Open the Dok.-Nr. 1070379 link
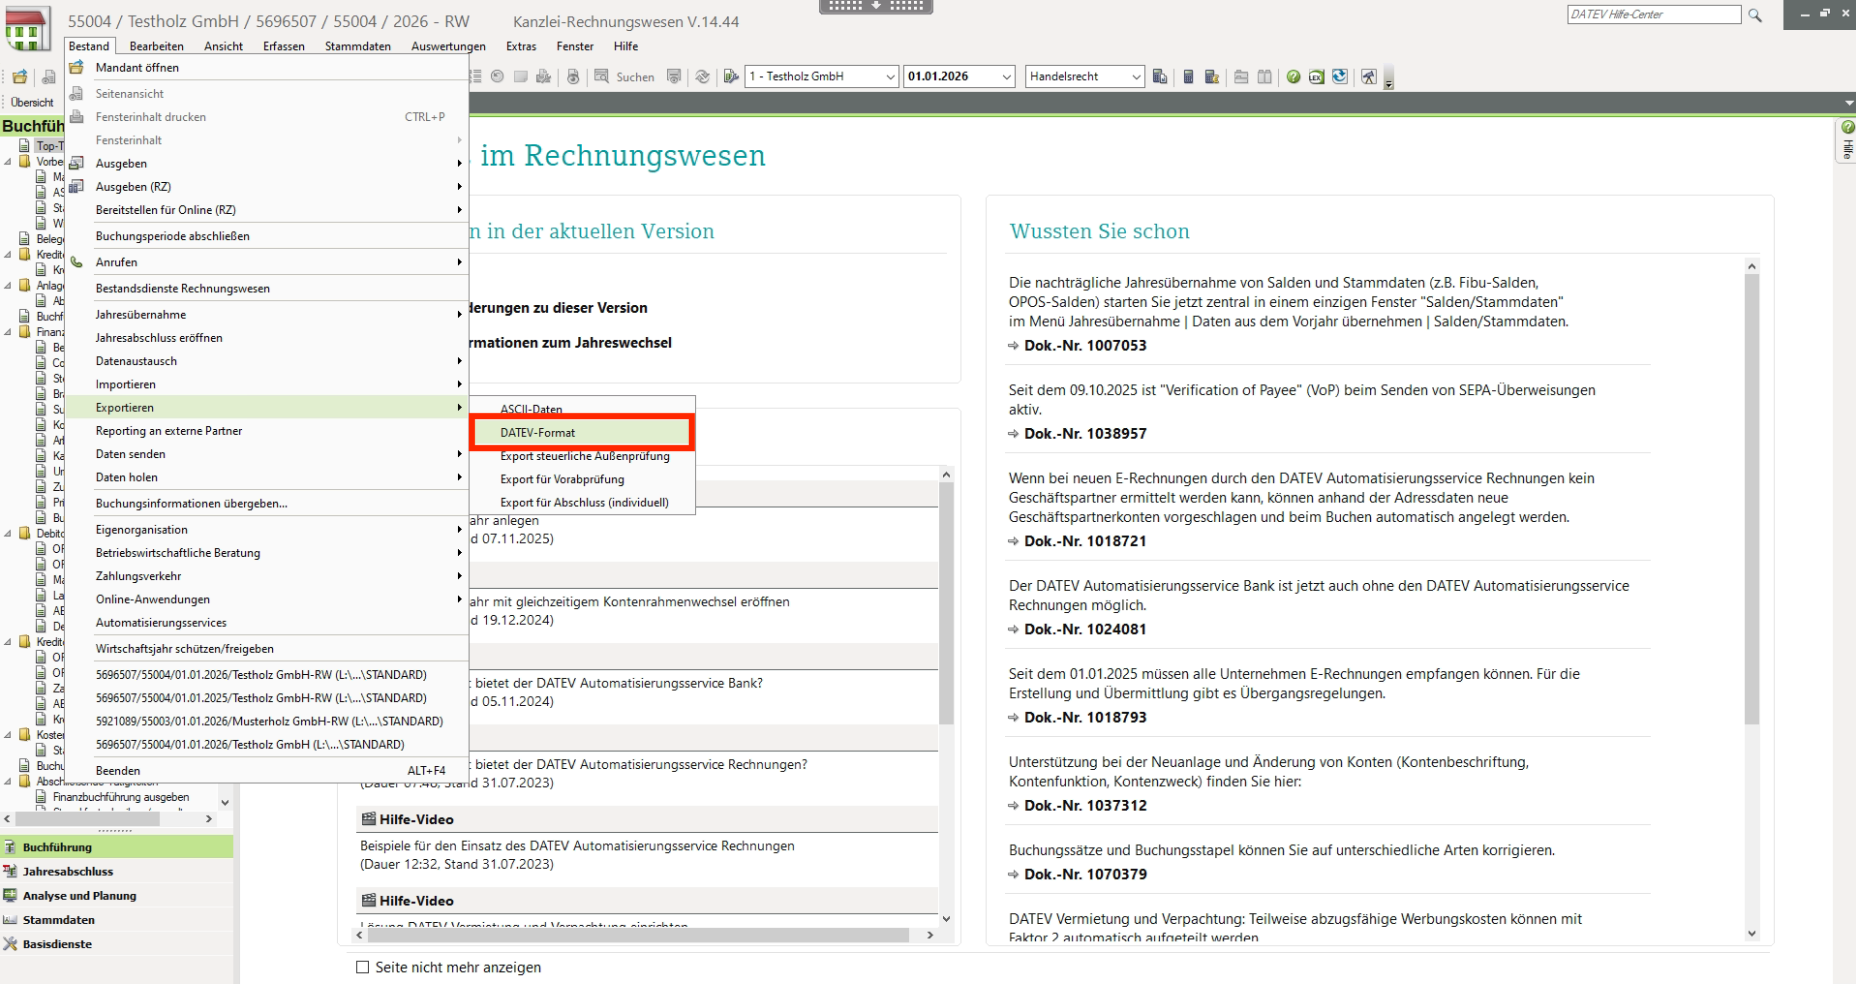 coord(1085,874)
